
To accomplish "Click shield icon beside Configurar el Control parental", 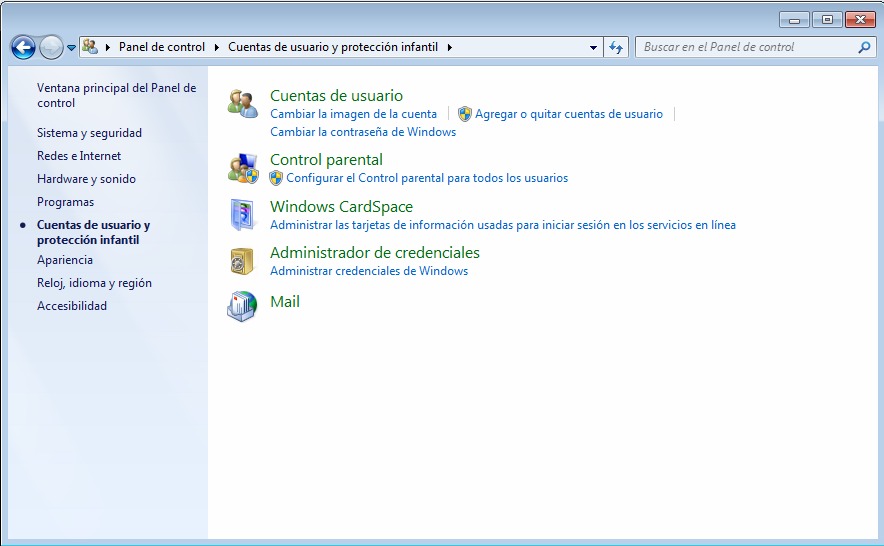I will [276, 178].
